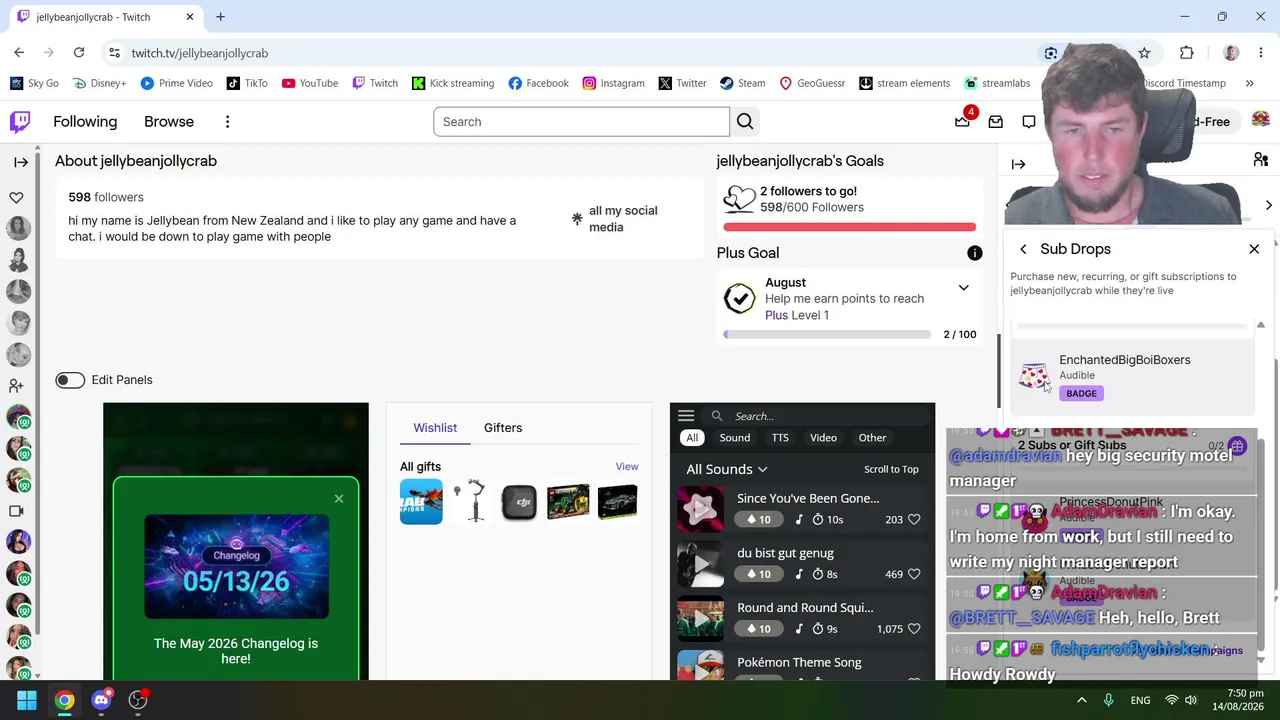
Task: Favorite the Round and Round sound
Action: 914,629
